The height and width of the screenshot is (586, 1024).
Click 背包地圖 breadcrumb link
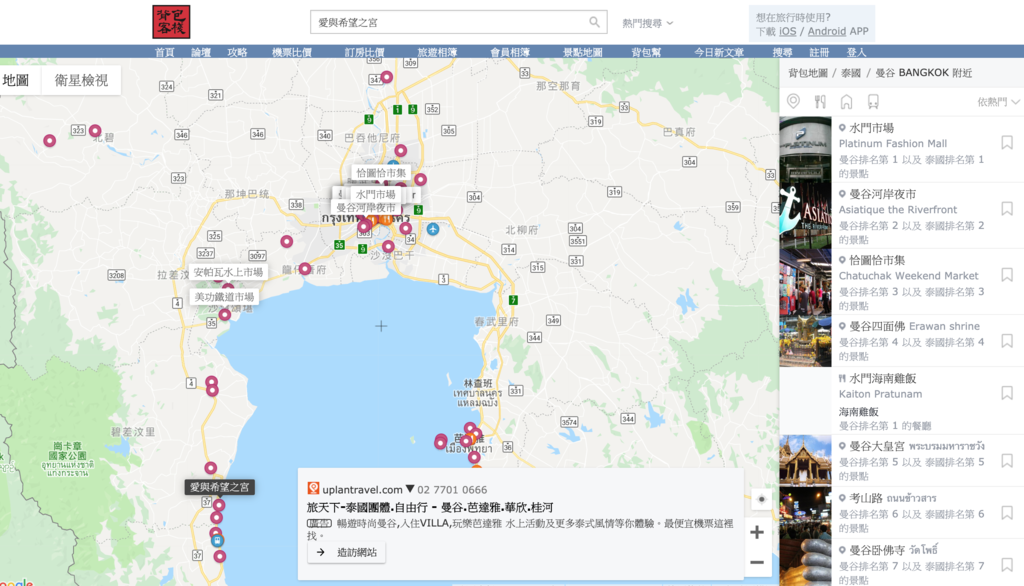[808, 73]
